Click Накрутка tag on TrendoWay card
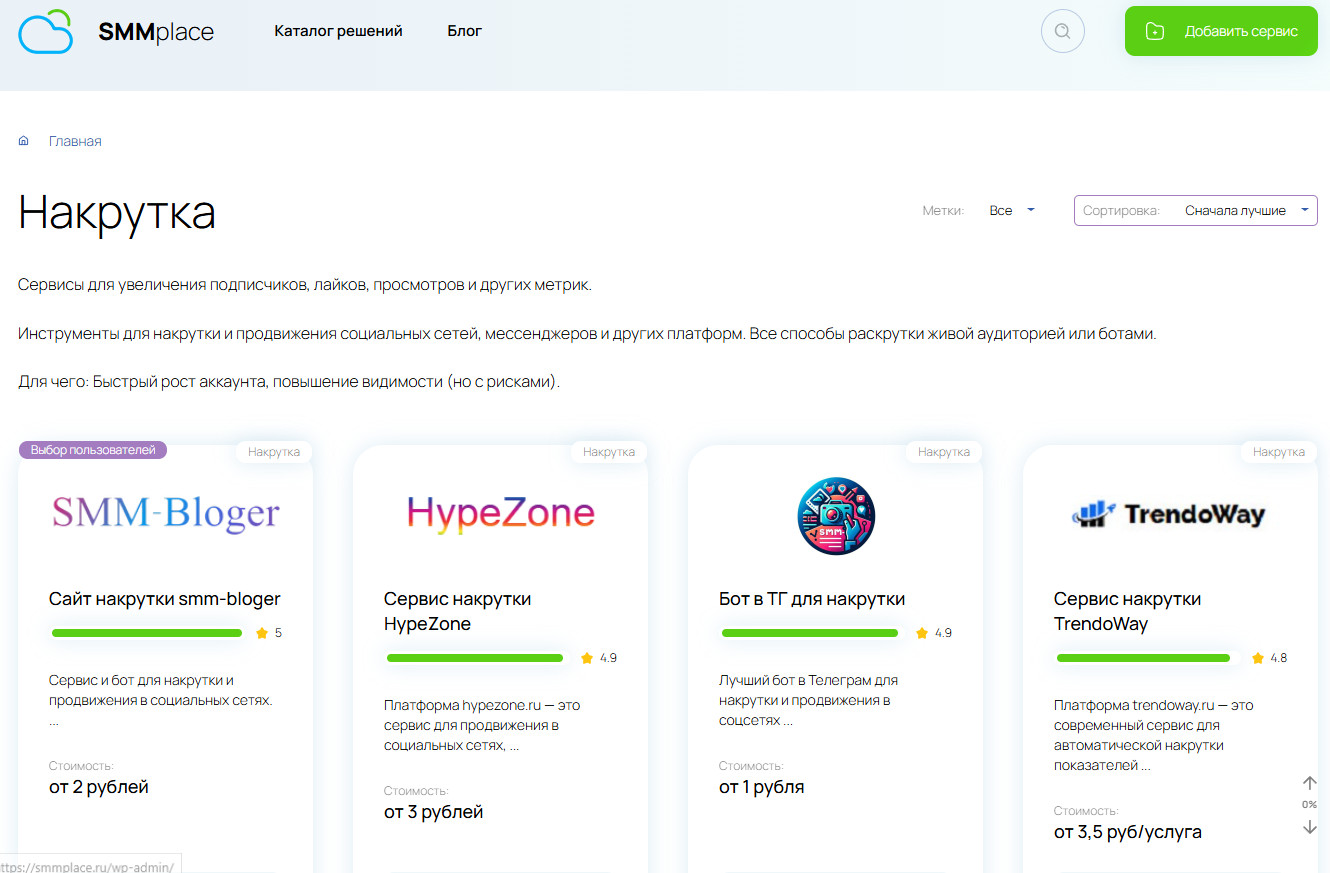This screenshot has height=873, width=1330. coord(1279,452)
